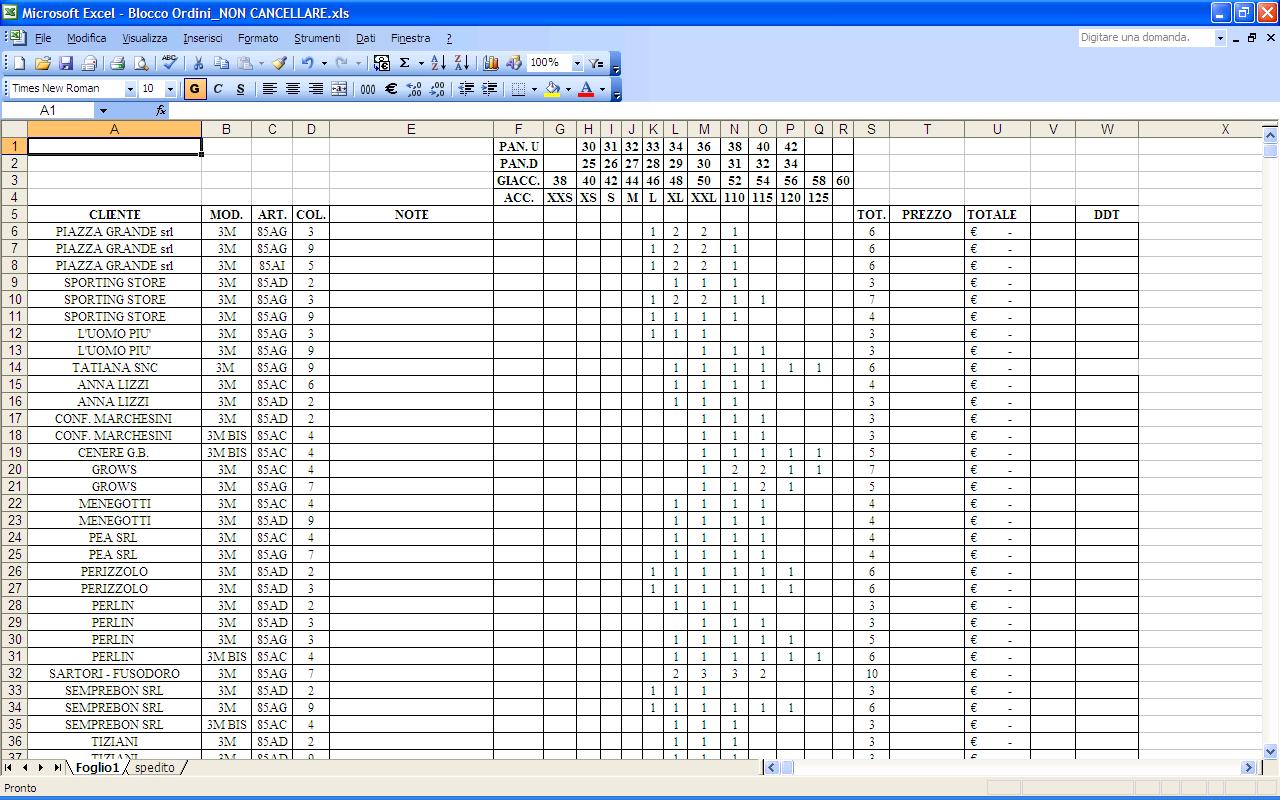Open the File menu
1280x800 pixels.
point(43,38)
